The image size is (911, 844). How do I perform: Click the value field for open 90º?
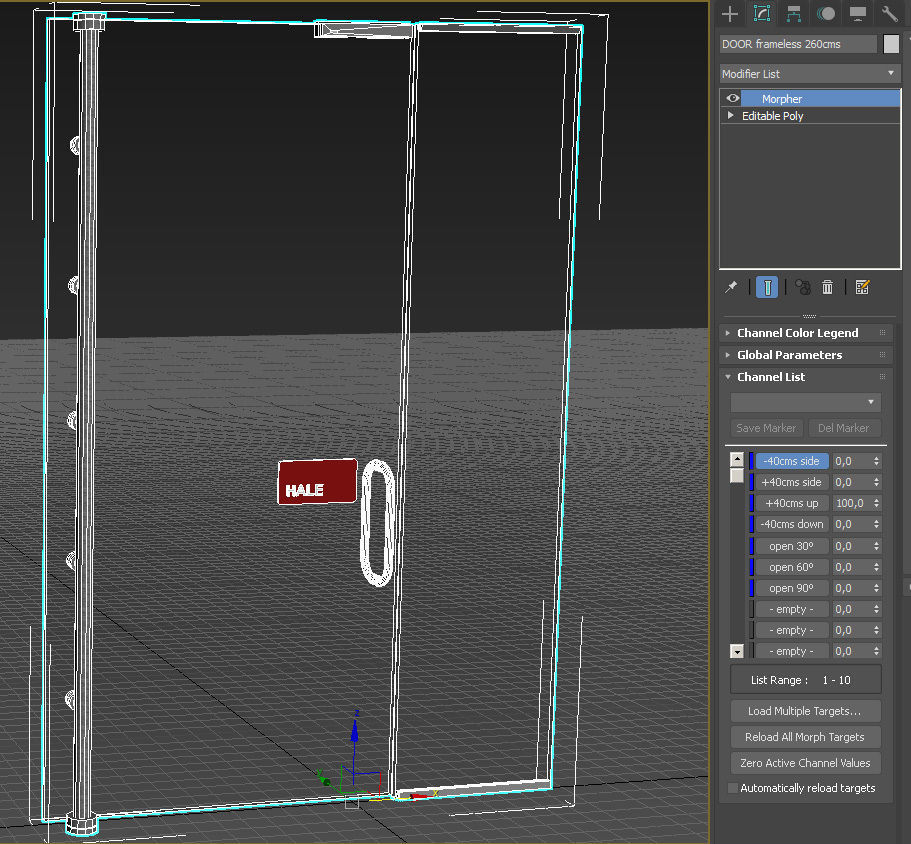pos(851,588)
